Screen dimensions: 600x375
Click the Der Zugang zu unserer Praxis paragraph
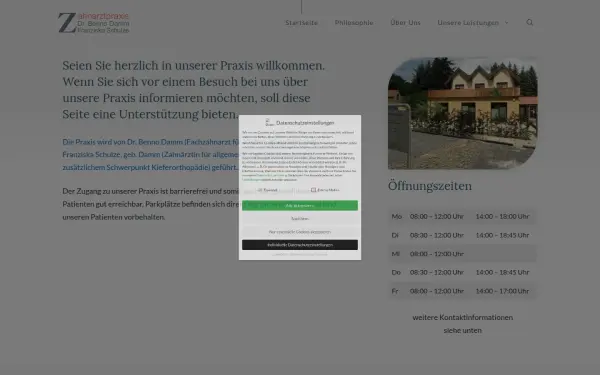pos(151,204)
